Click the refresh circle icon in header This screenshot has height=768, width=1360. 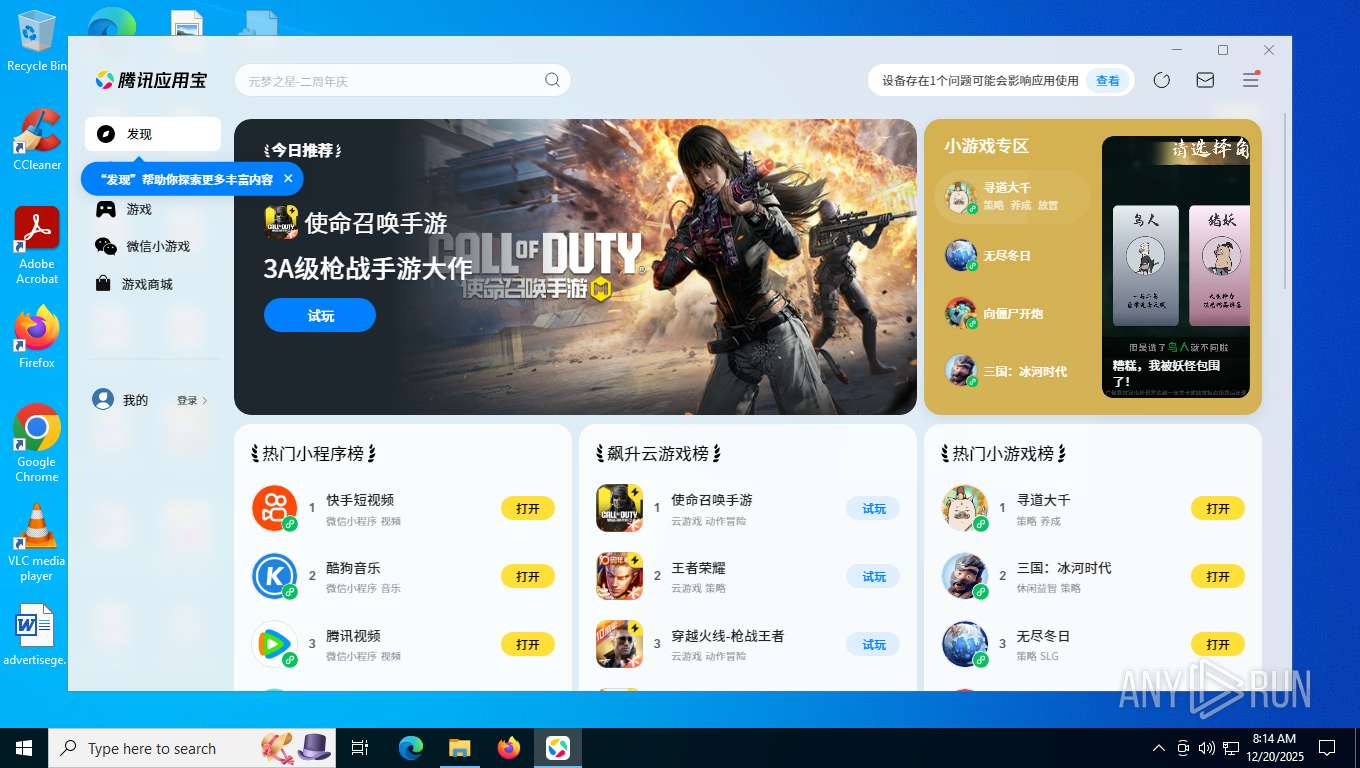click(x=1162, y=80)
